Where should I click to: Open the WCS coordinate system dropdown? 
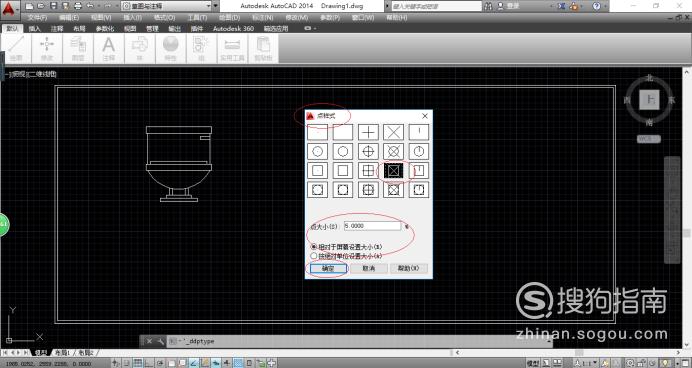coord(649,139)
